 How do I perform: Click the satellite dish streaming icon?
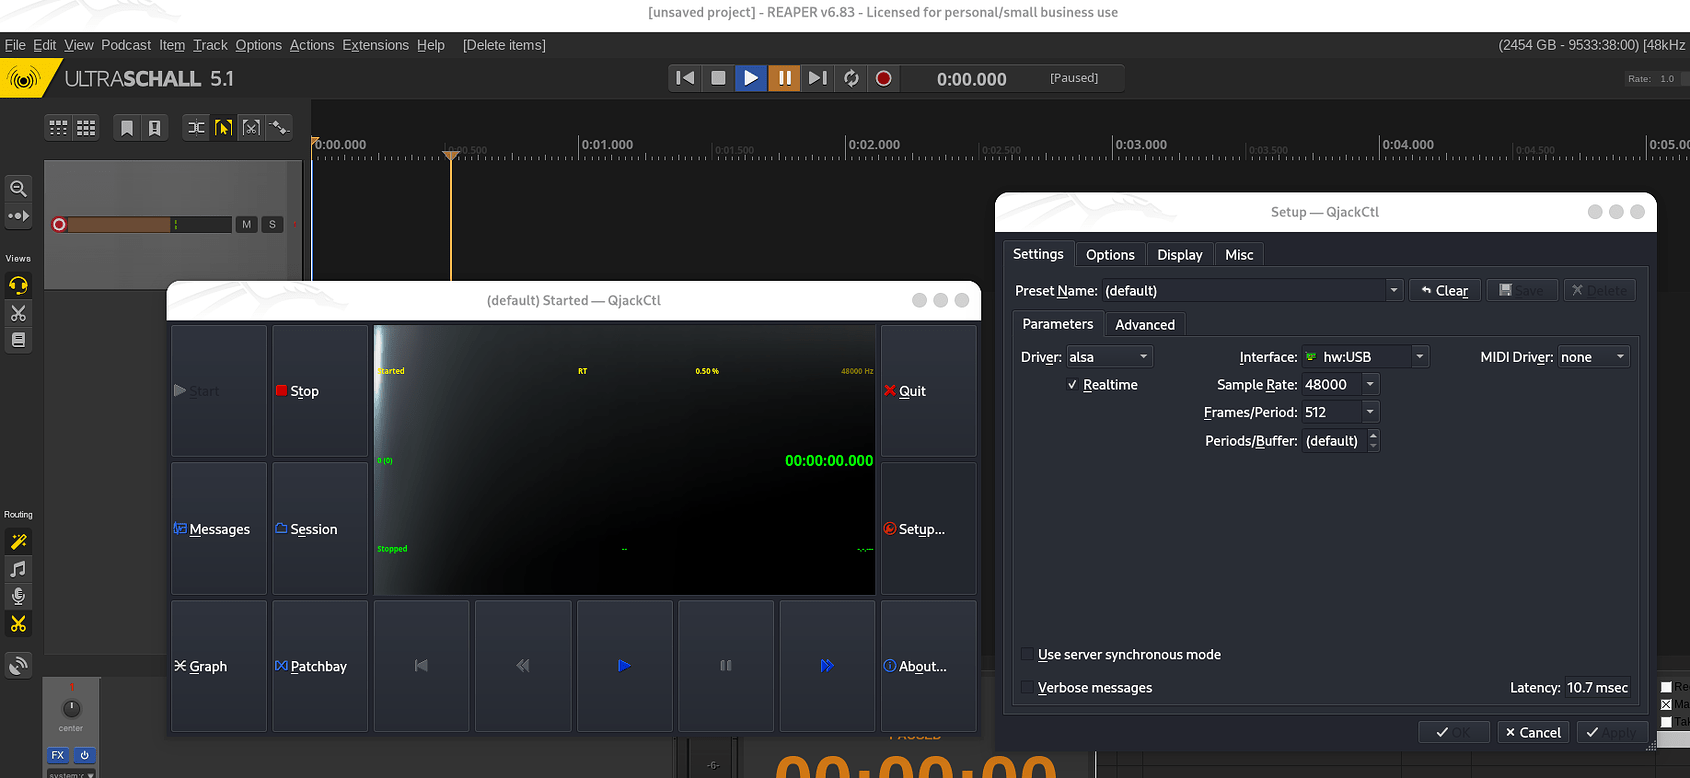pyautogui.click(x=18, y=665)
